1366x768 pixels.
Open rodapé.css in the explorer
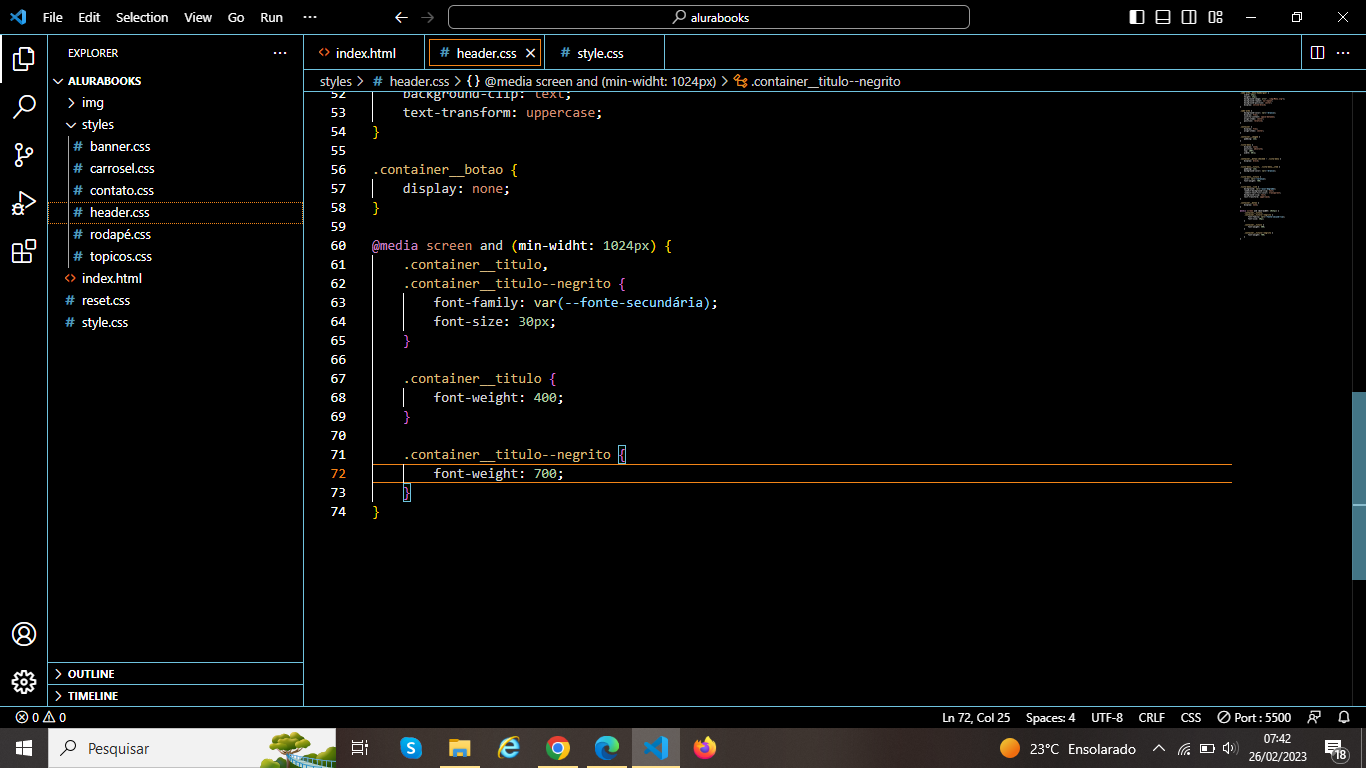click(175, 234)
